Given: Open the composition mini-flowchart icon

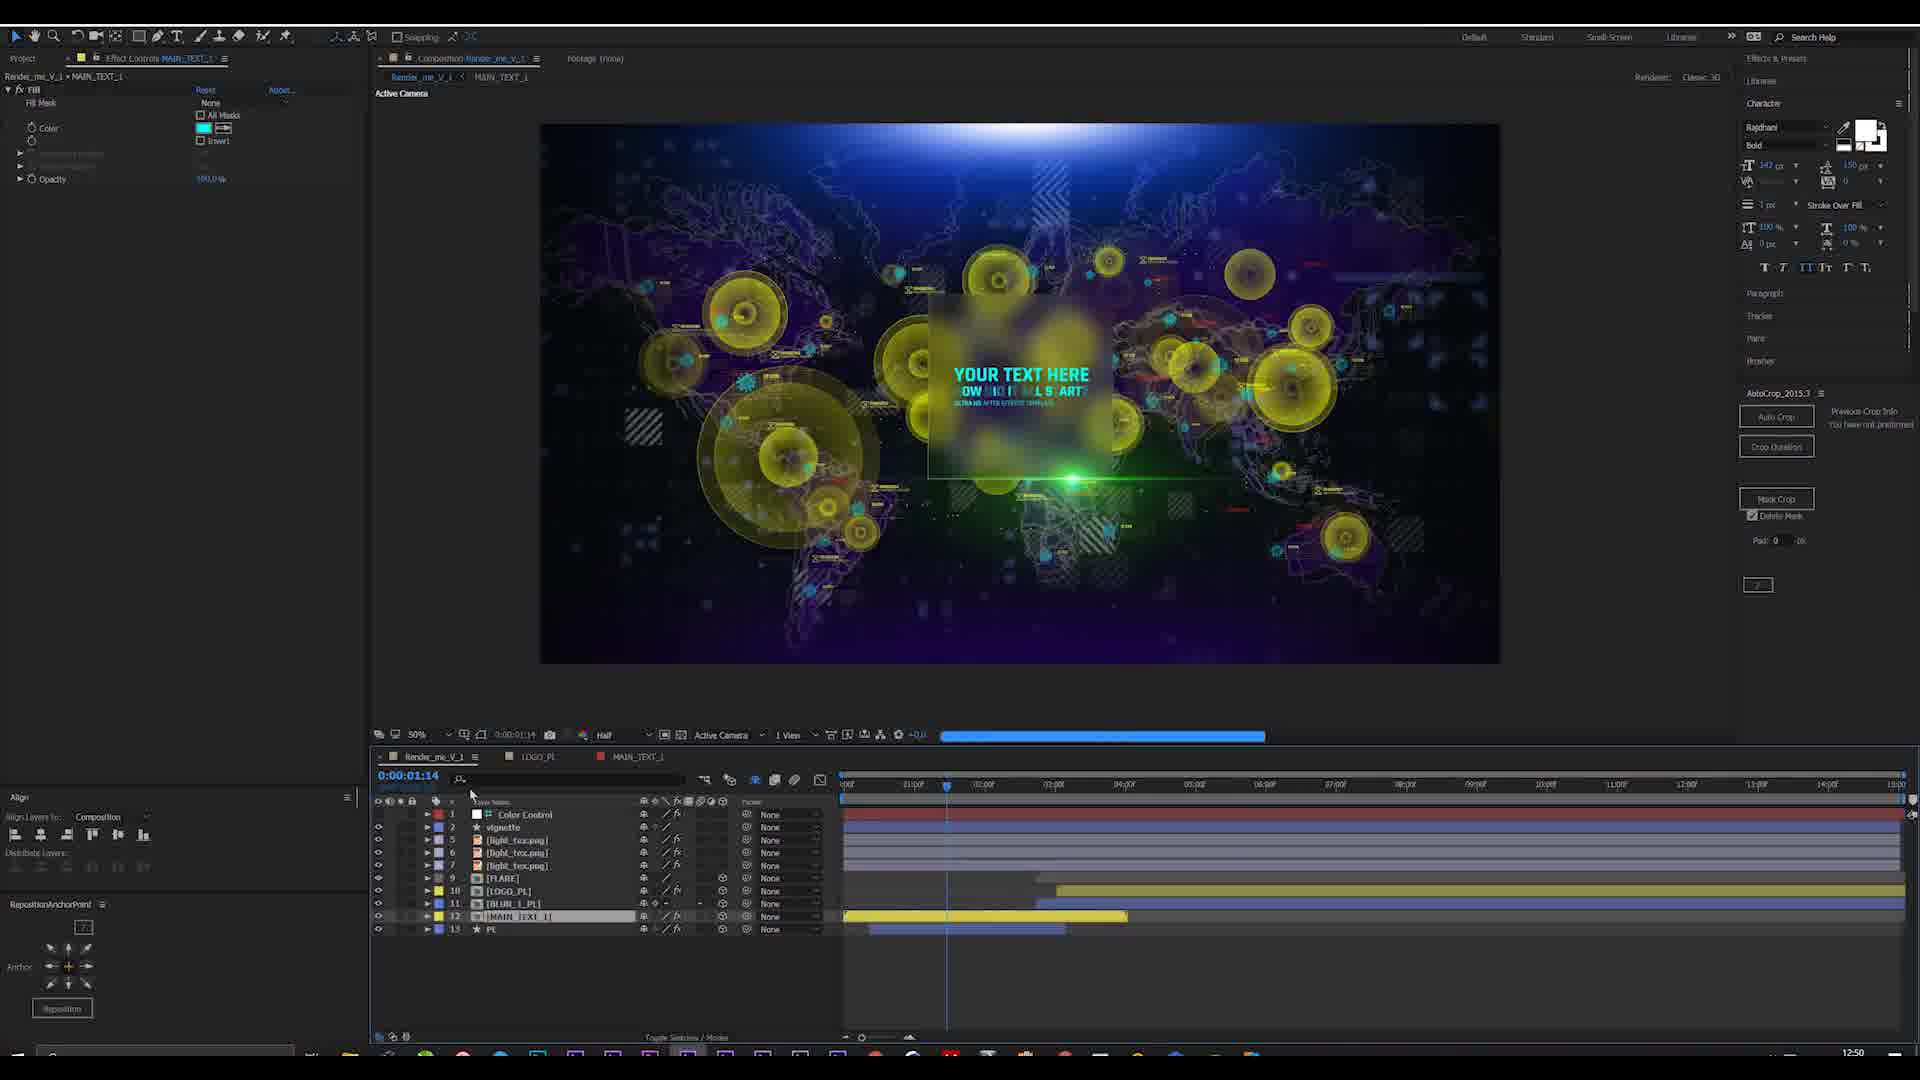Looking at the screenshot, I should click(705, 780).
